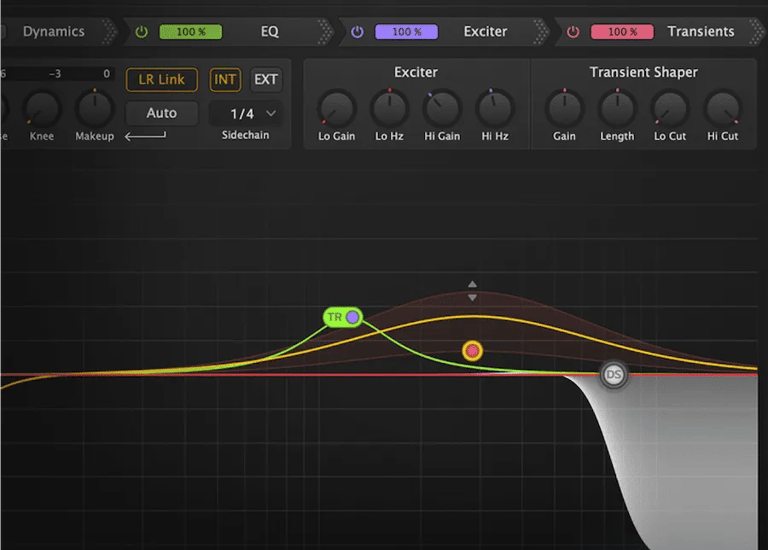Click the Makeup knob

95,109
